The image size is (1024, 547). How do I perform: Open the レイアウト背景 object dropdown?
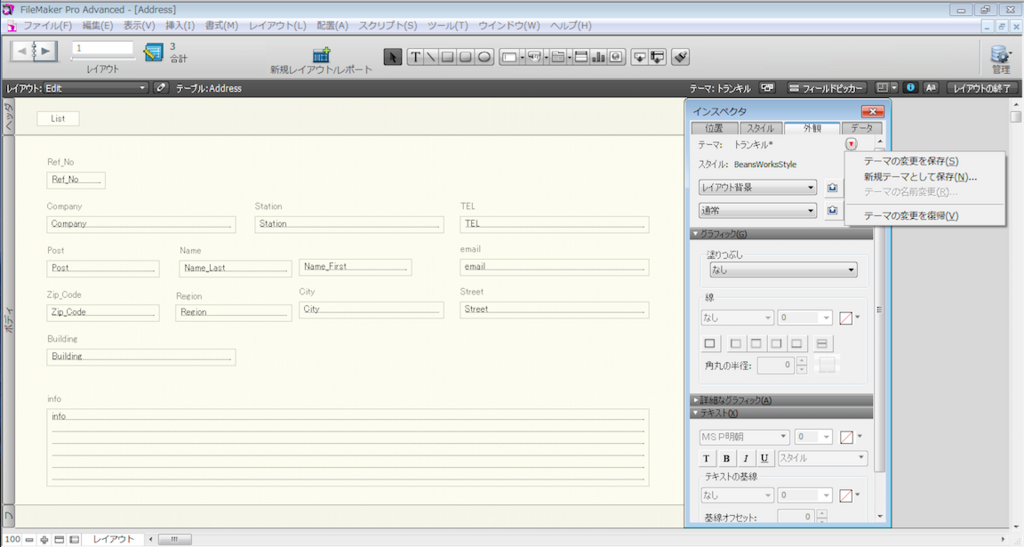(758, 188)
